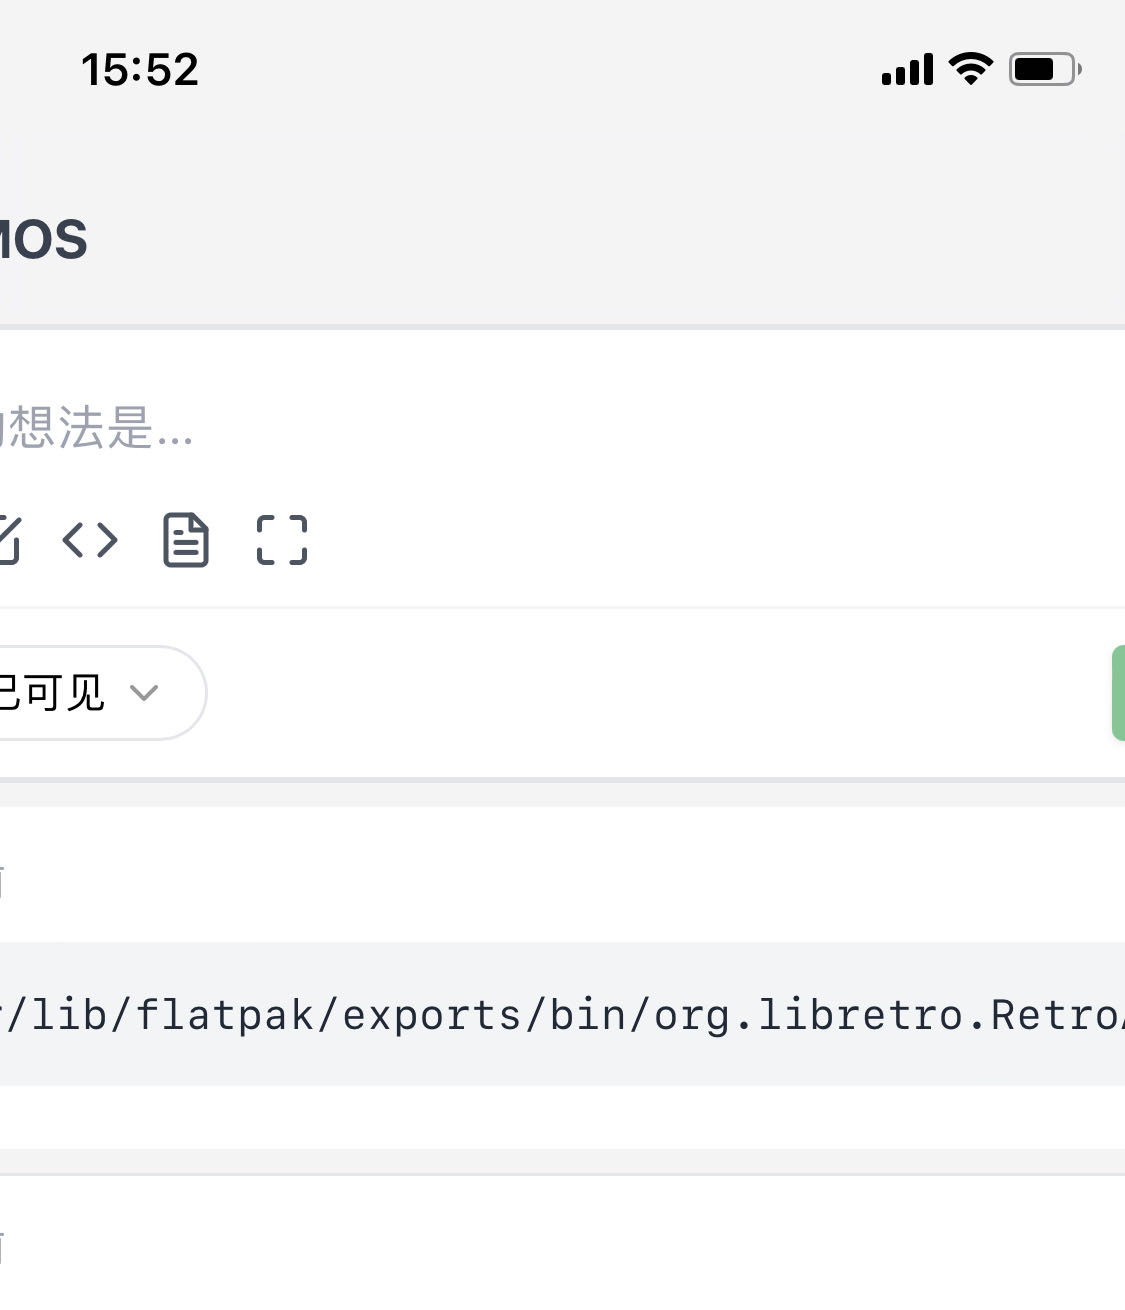Tap the 15:52 clock in the status bar
The image size is (1125, 1310).
[138, 68]
